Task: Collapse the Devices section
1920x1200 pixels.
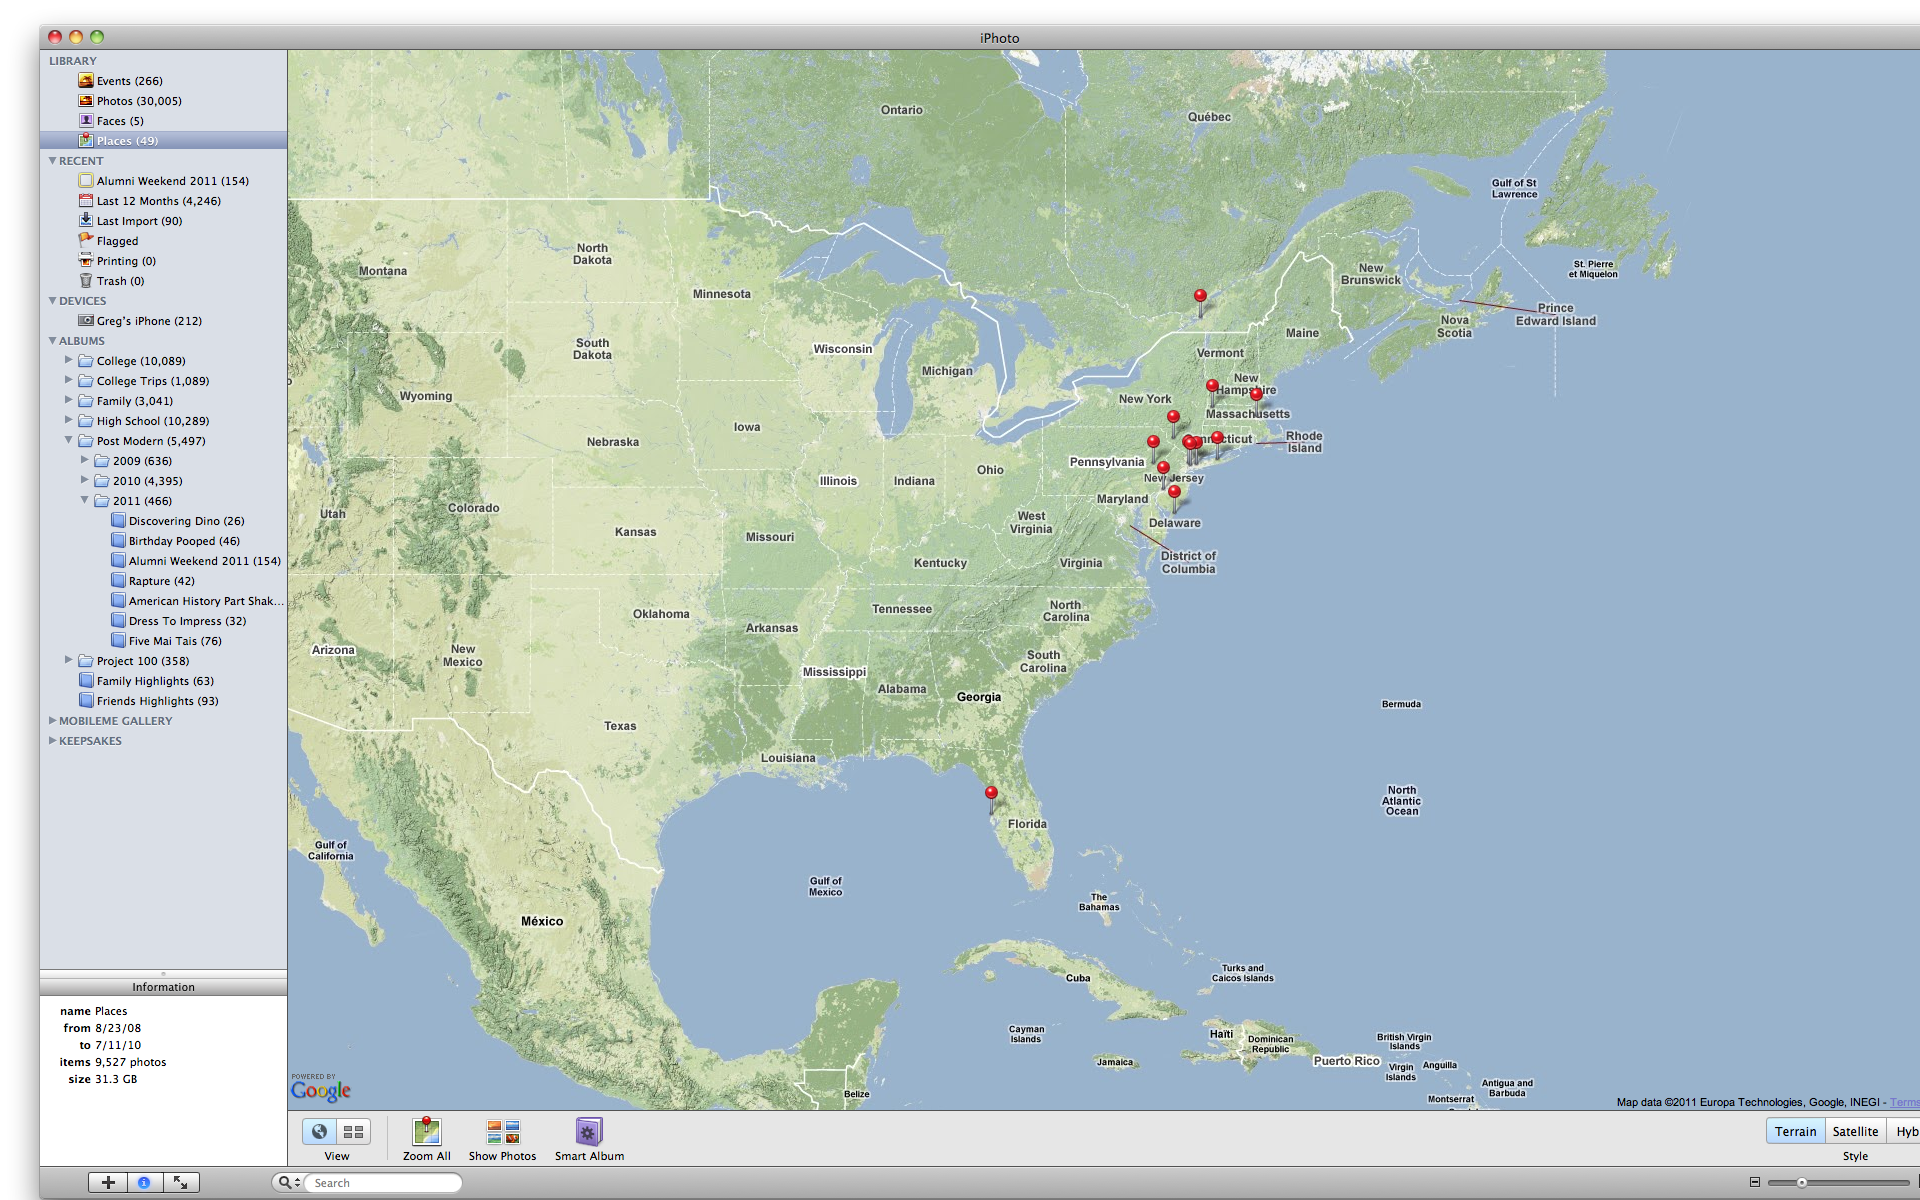Action: click(x=52, y=301)
